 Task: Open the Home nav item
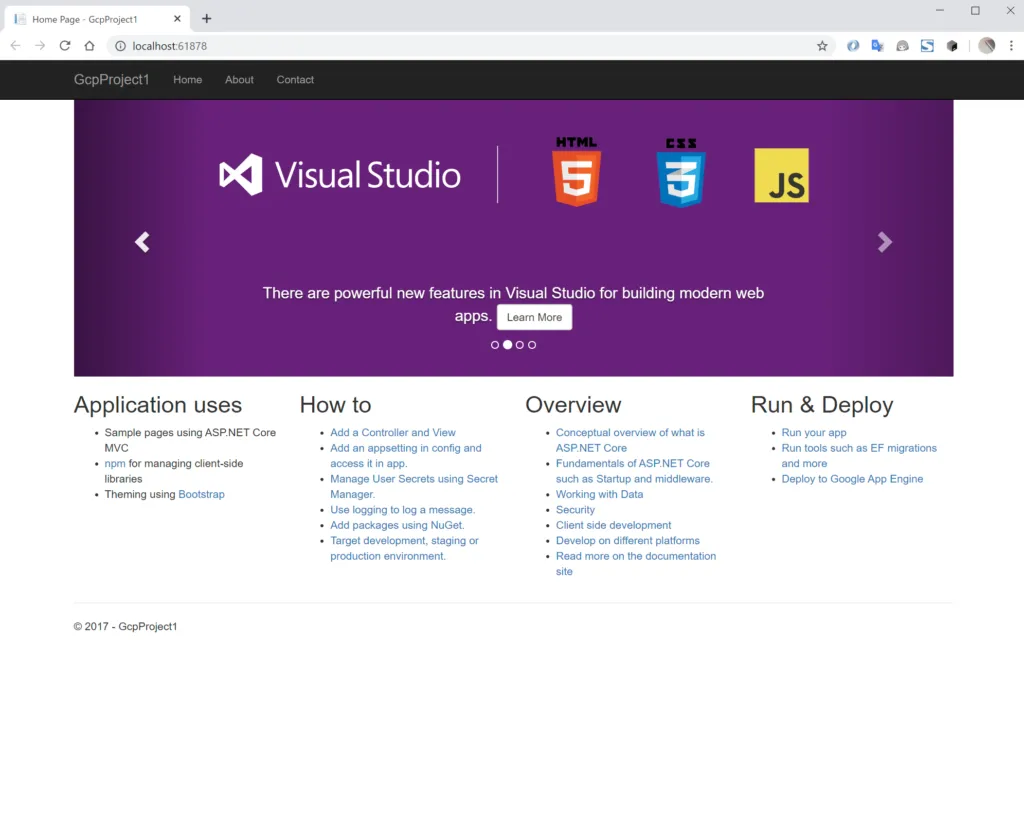pyautogui.click(x=187, y=80)
